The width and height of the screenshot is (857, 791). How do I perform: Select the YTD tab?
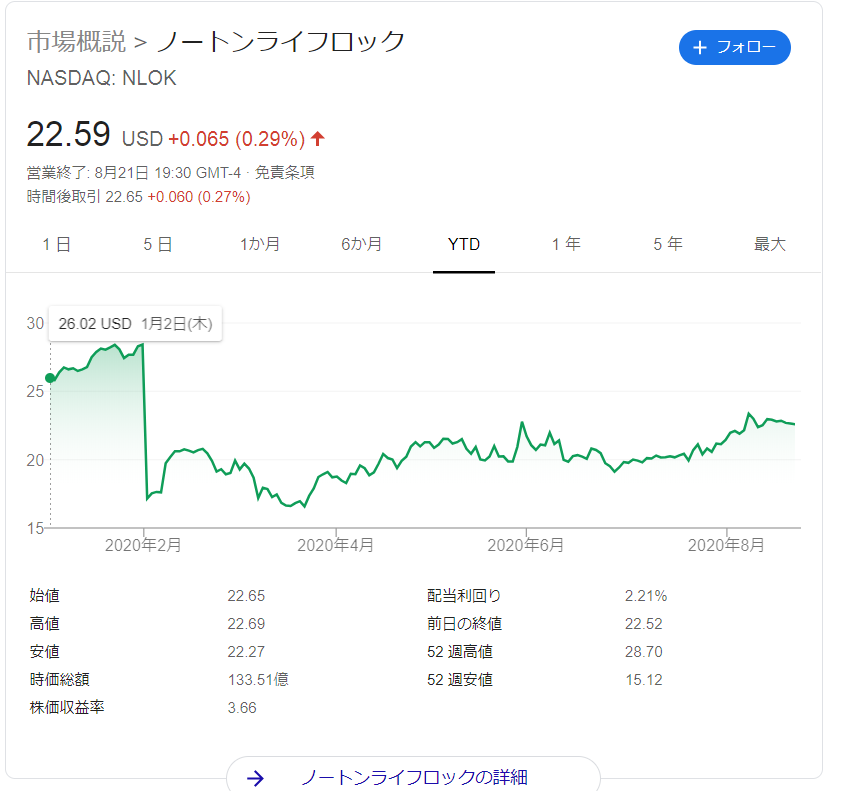click(464, 244)
